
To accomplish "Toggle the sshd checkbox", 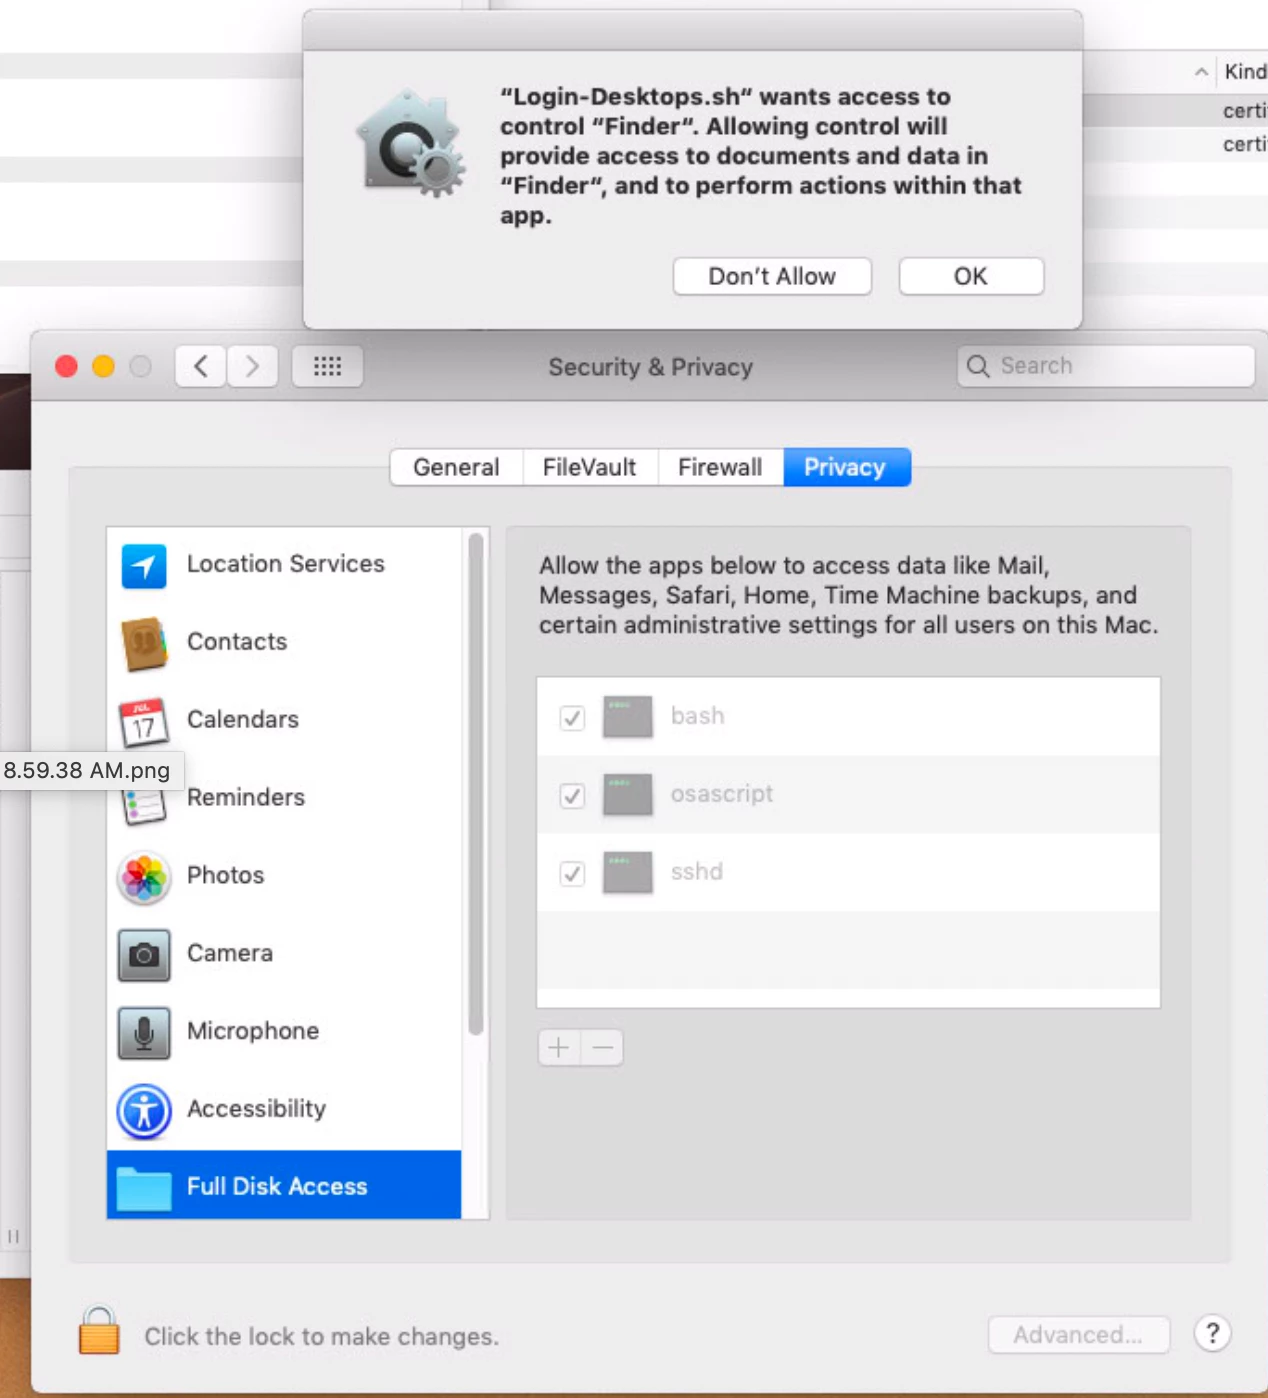I will [x=572, y=874].
